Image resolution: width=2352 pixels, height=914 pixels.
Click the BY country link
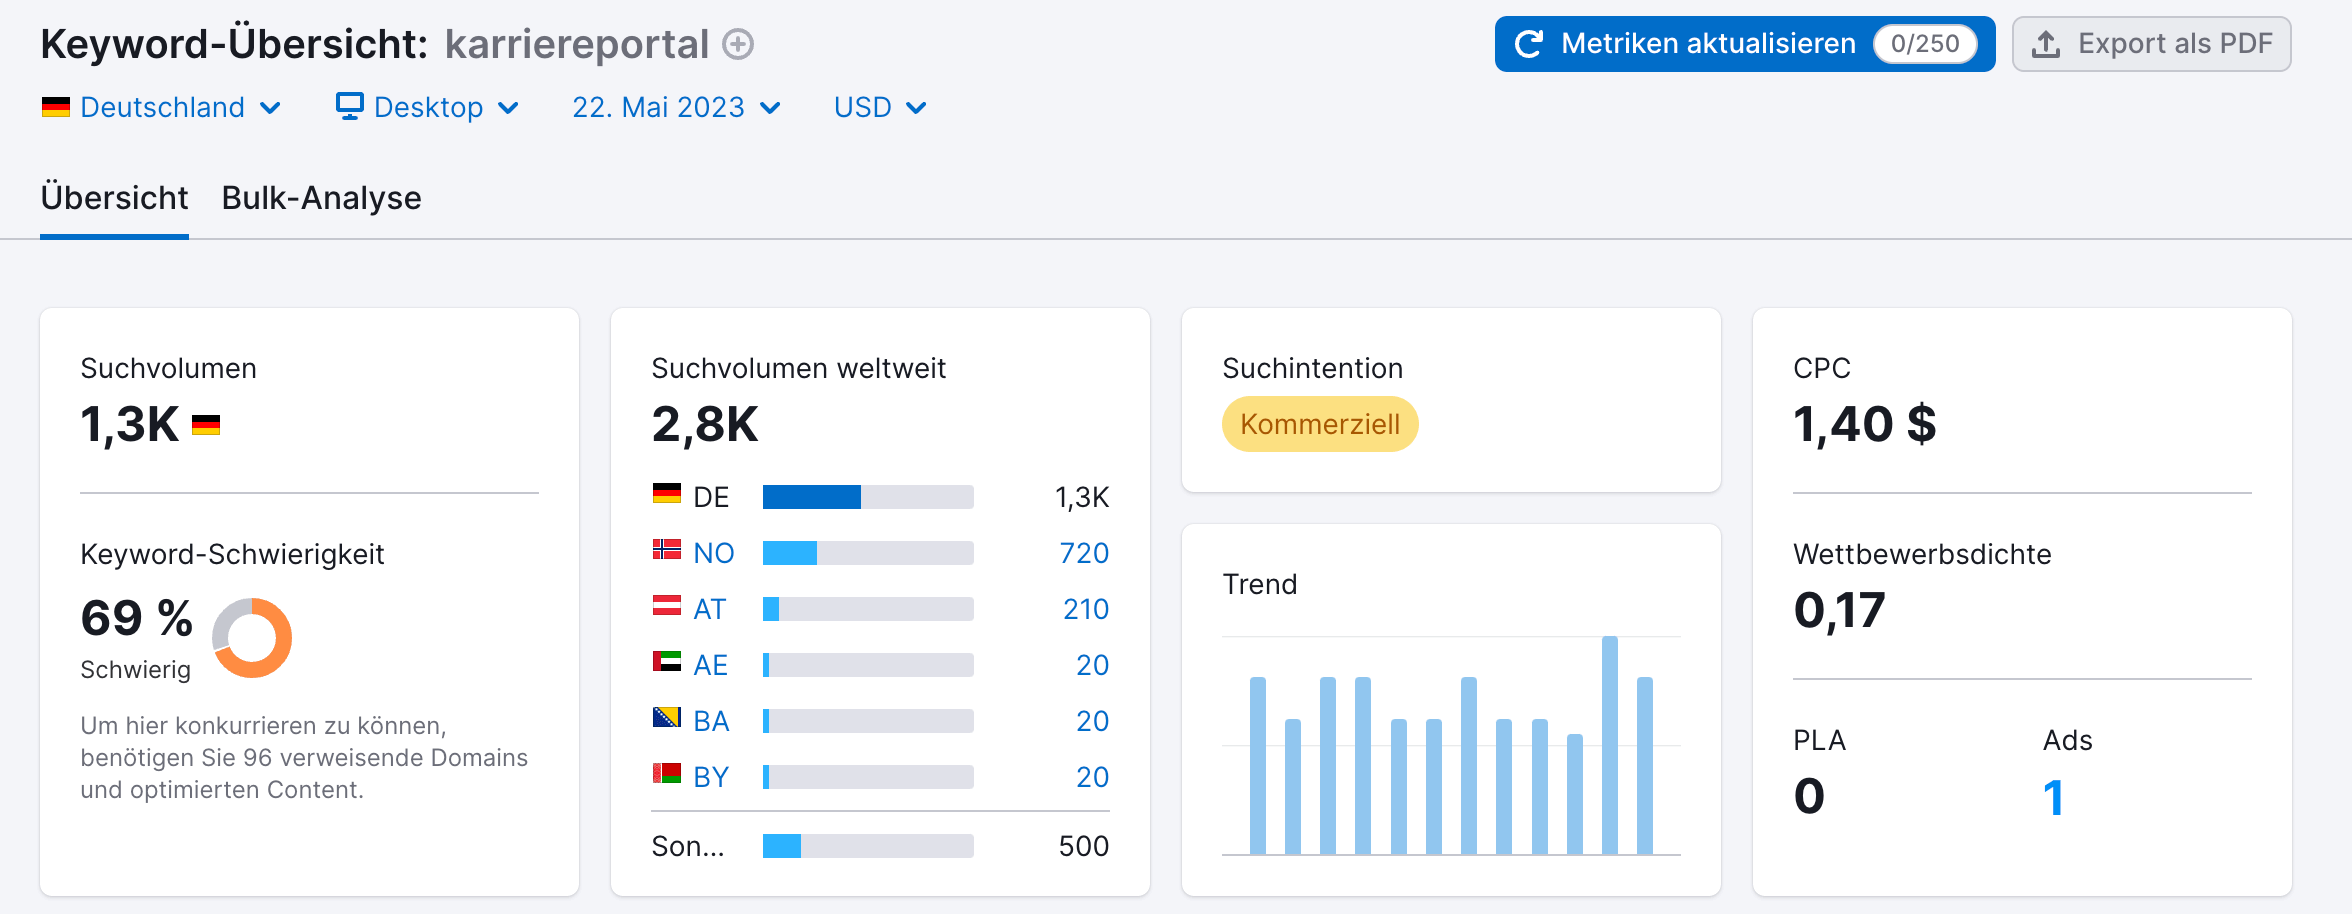tap(712, 777)
